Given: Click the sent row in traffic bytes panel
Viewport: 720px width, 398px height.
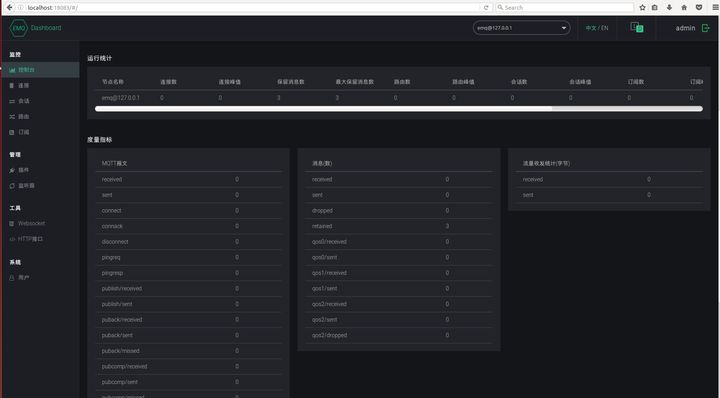Looking at the screenshot, I should click(609, 195).
